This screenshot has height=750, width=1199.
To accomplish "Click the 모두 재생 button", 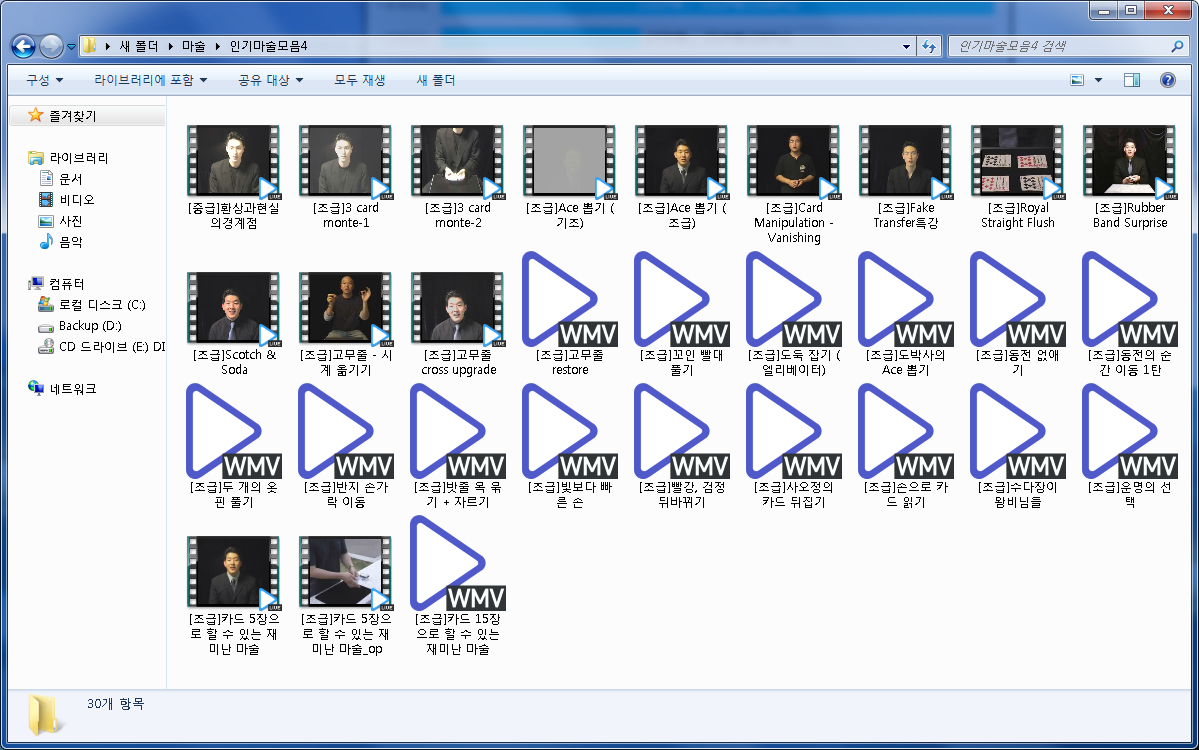I will 359,80.
